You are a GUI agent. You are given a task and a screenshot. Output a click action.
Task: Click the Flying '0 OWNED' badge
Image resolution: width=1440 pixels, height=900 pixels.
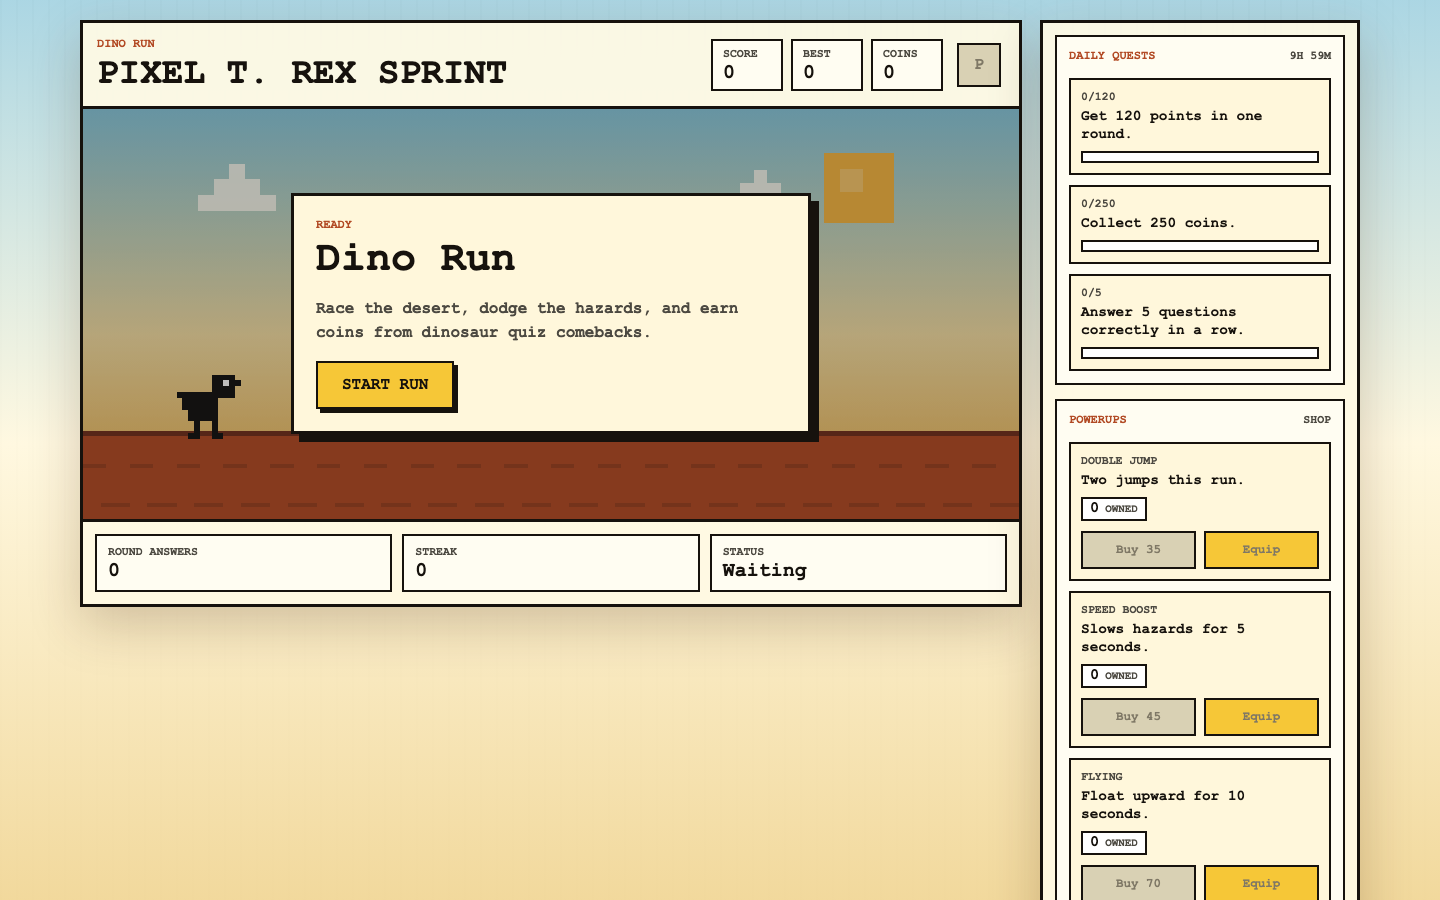[1114, 843]
